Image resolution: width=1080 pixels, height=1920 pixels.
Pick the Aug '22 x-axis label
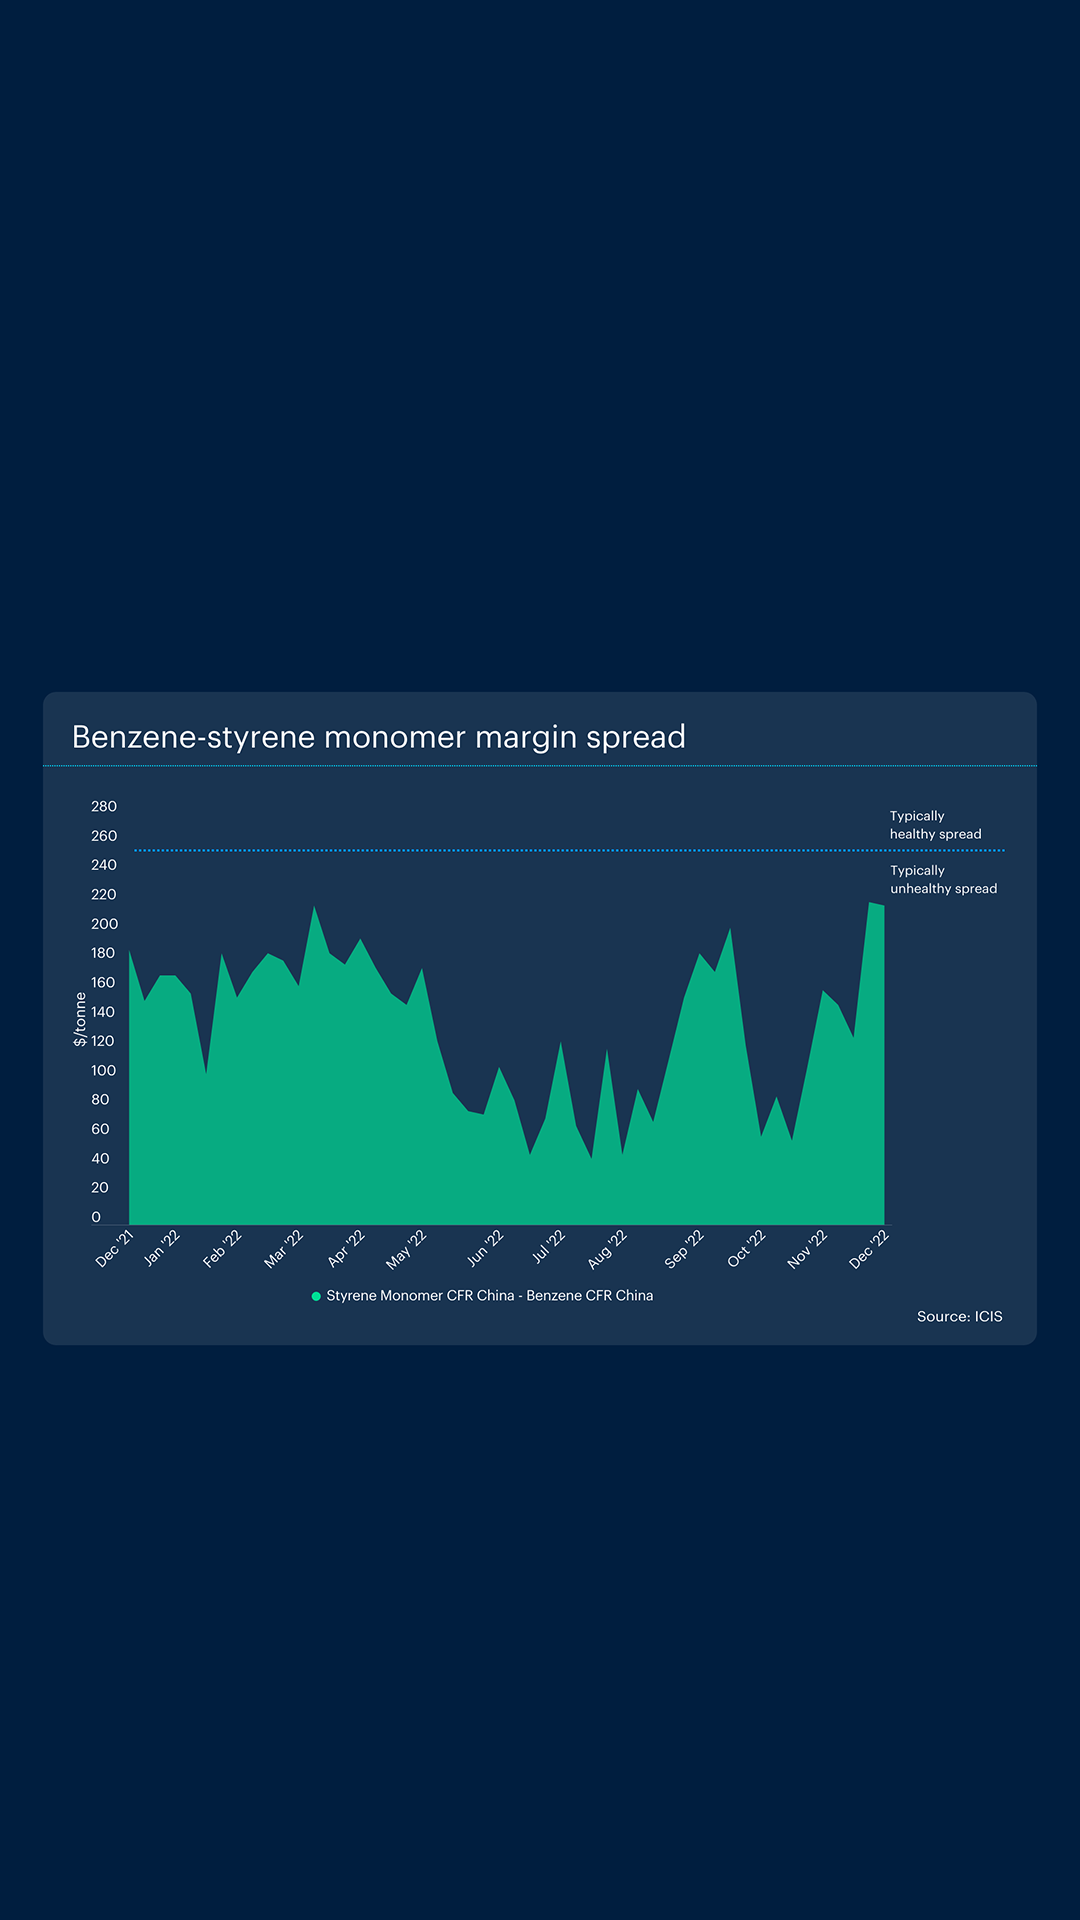pos(607,1249)
